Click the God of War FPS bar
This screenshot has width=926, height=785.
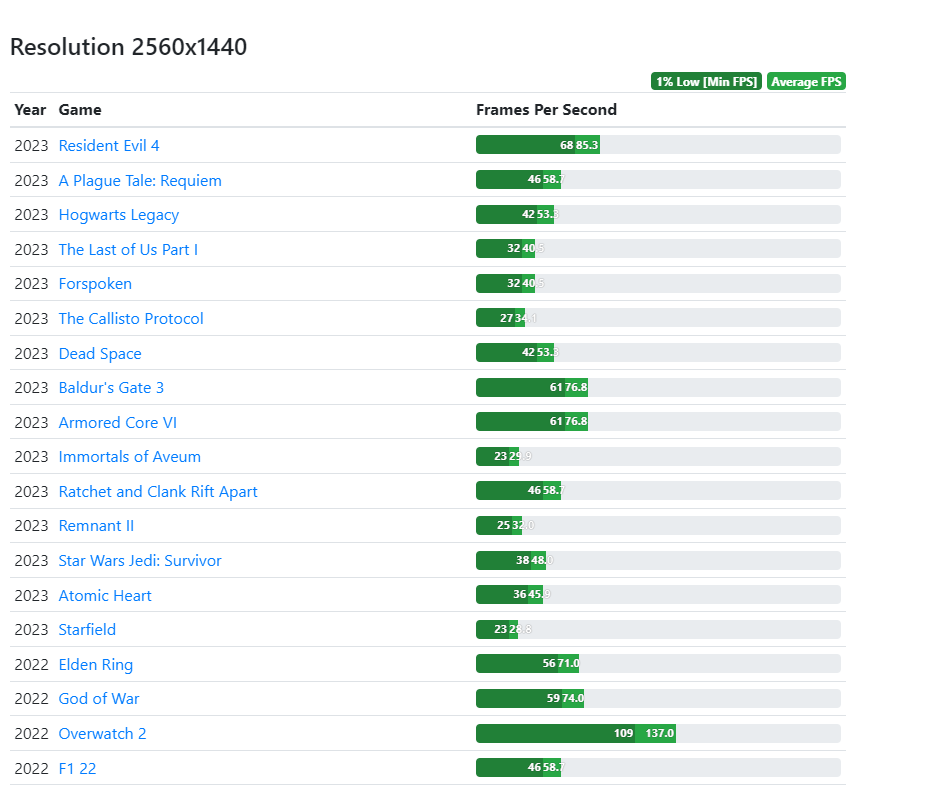click(658, 699)
